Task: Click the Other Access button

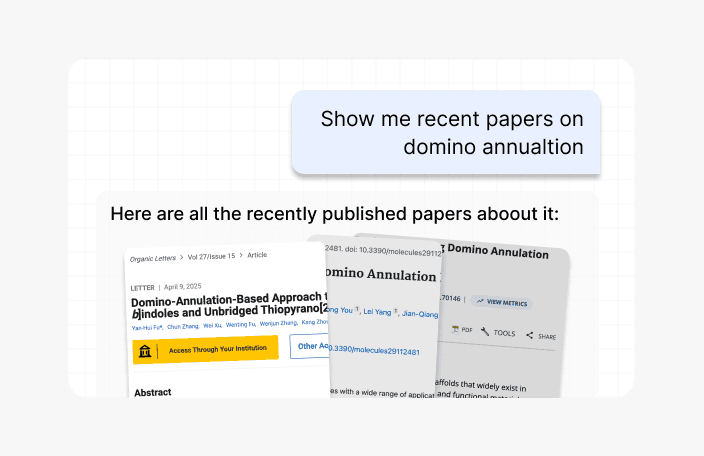Action: point(310,346)
